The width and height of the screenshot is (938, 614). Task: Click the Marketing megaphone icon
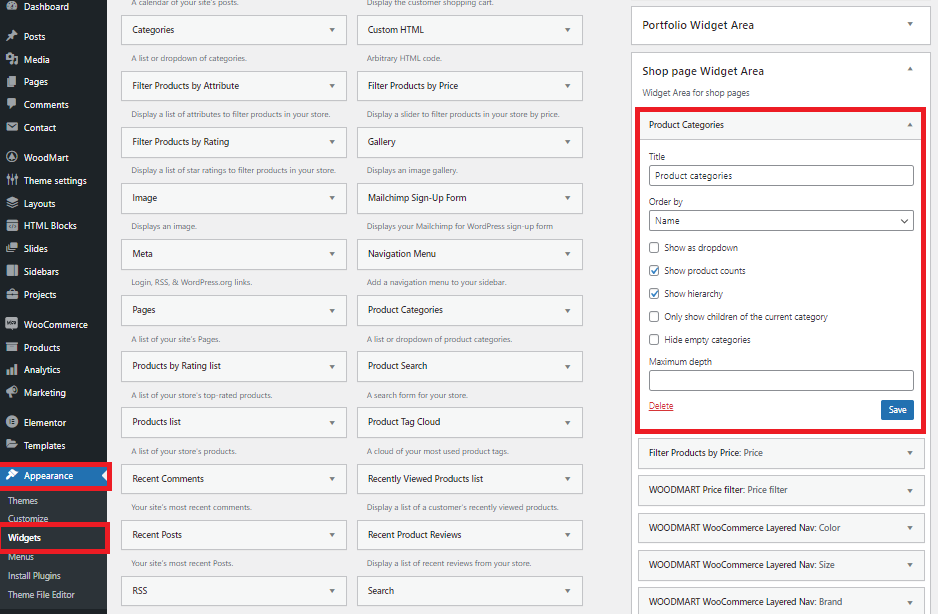pos(12,392)
